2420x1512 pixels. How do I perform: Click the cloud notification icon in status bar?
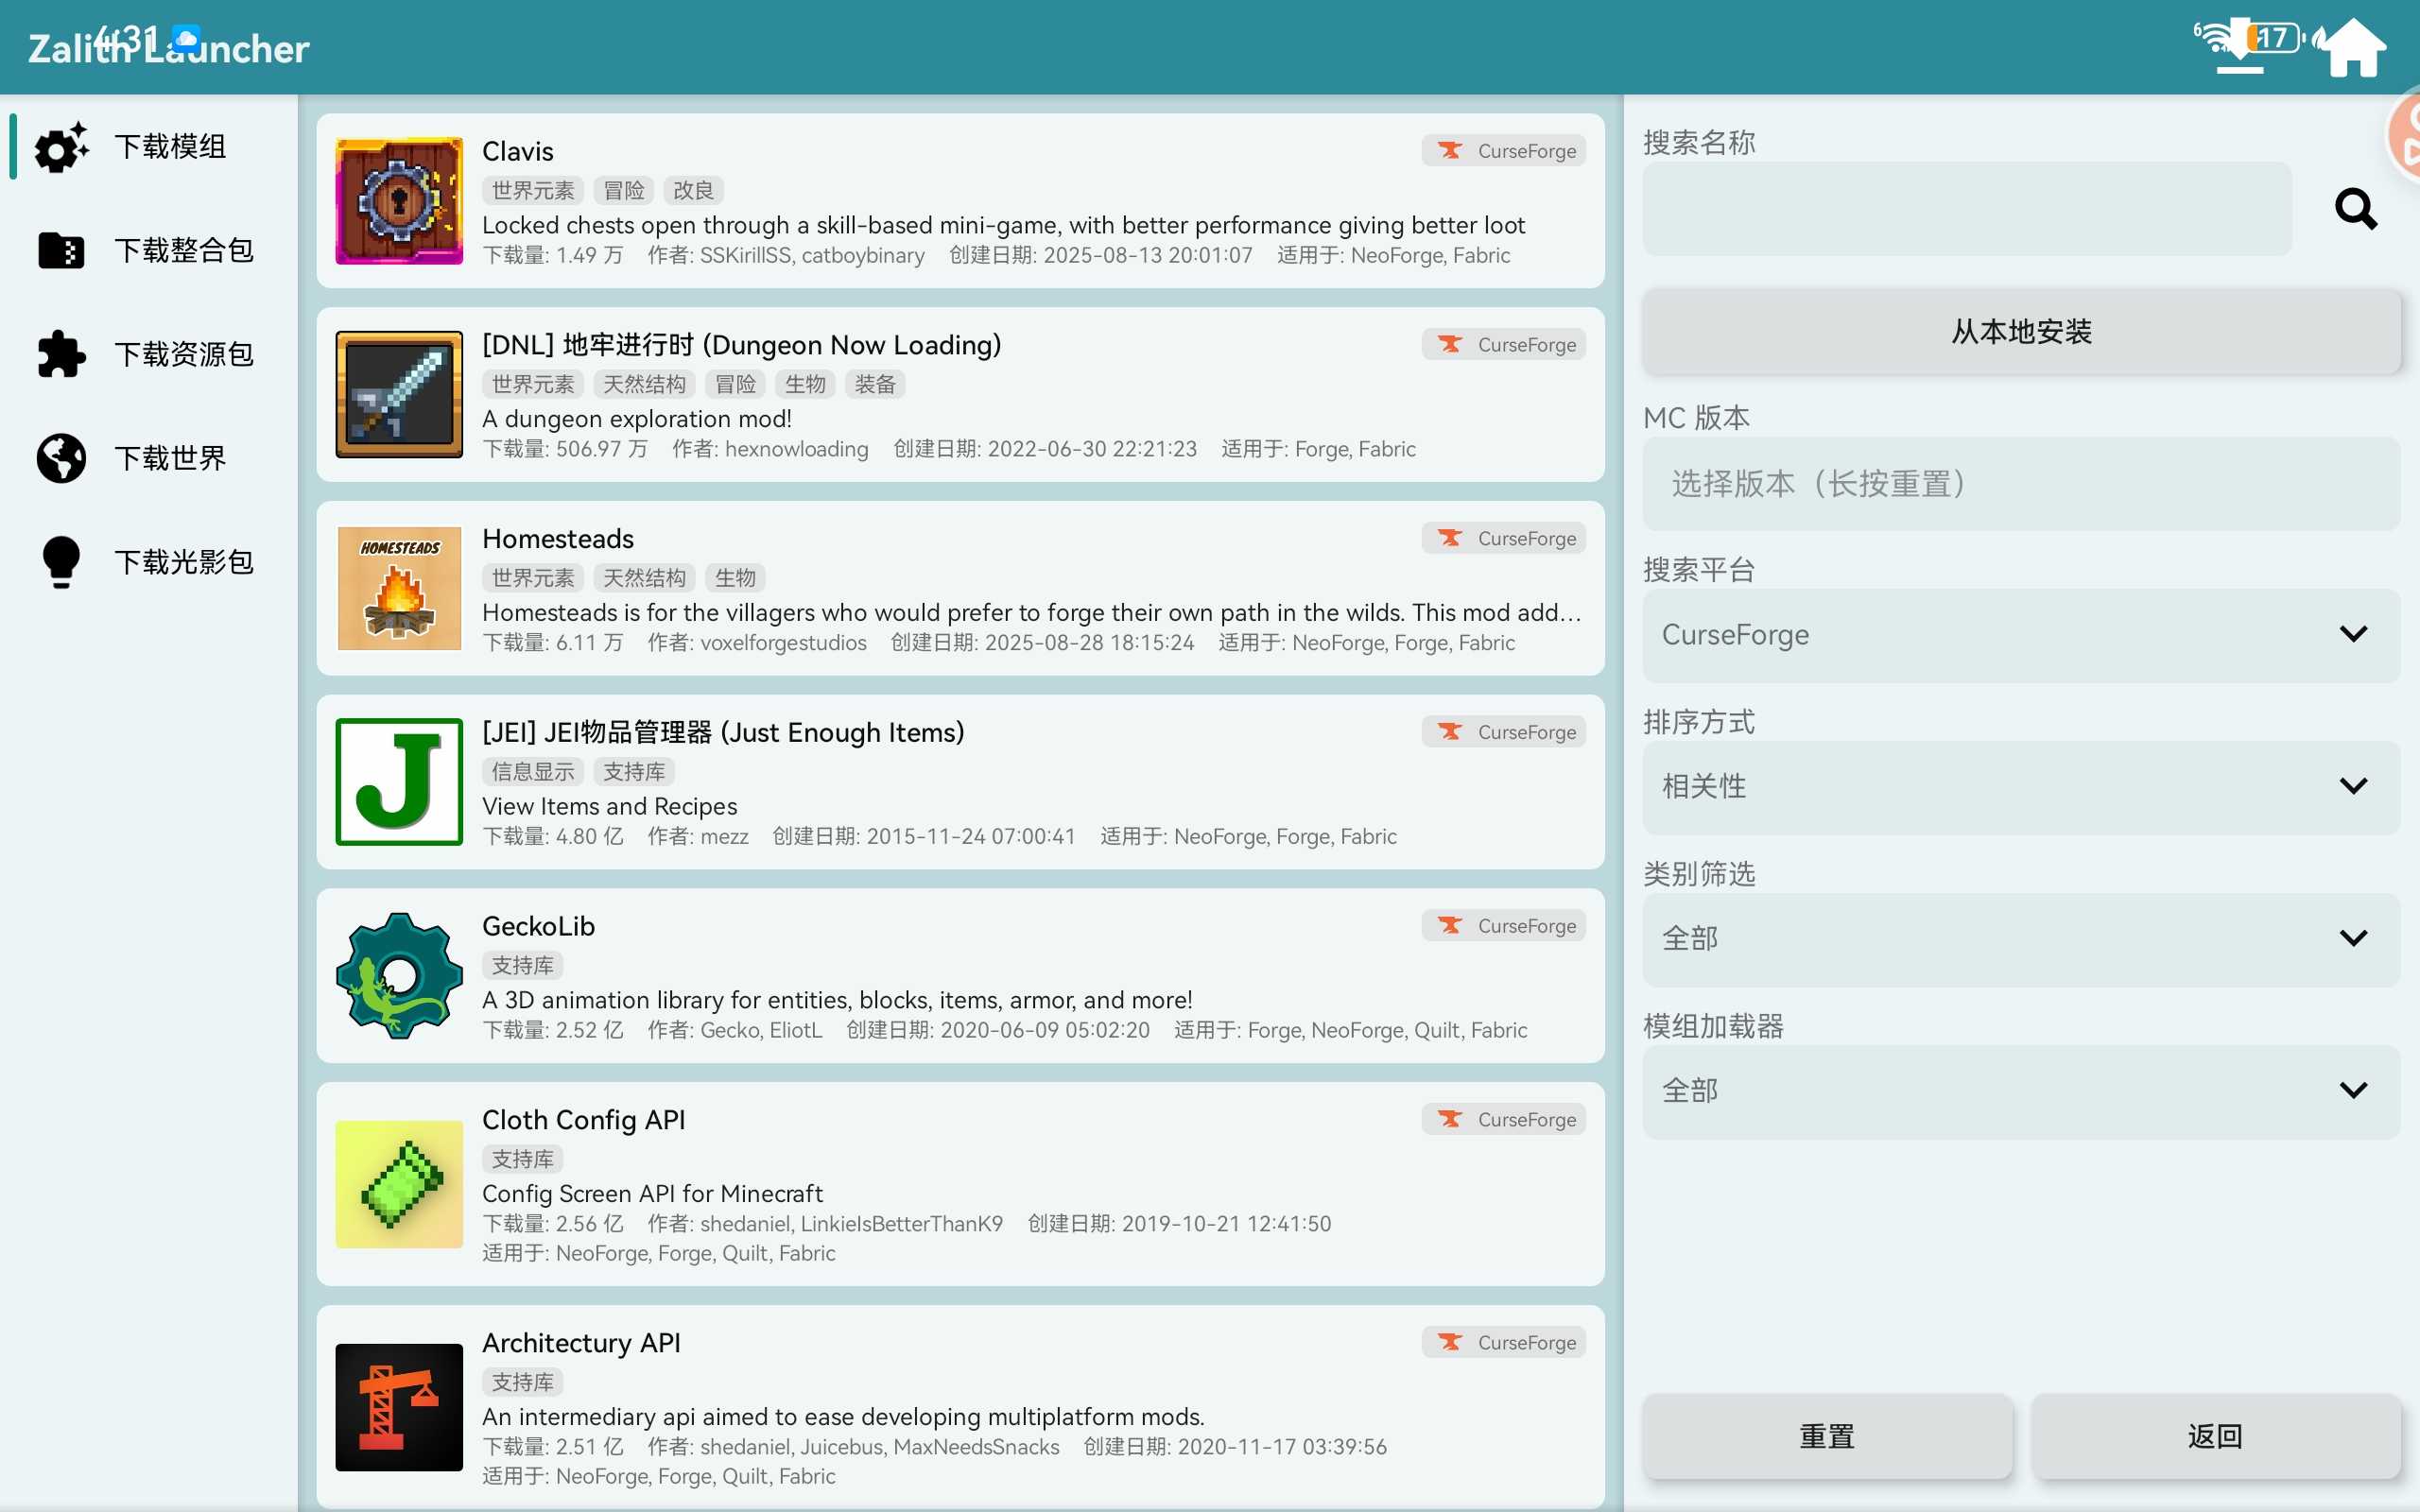point(186,38)
